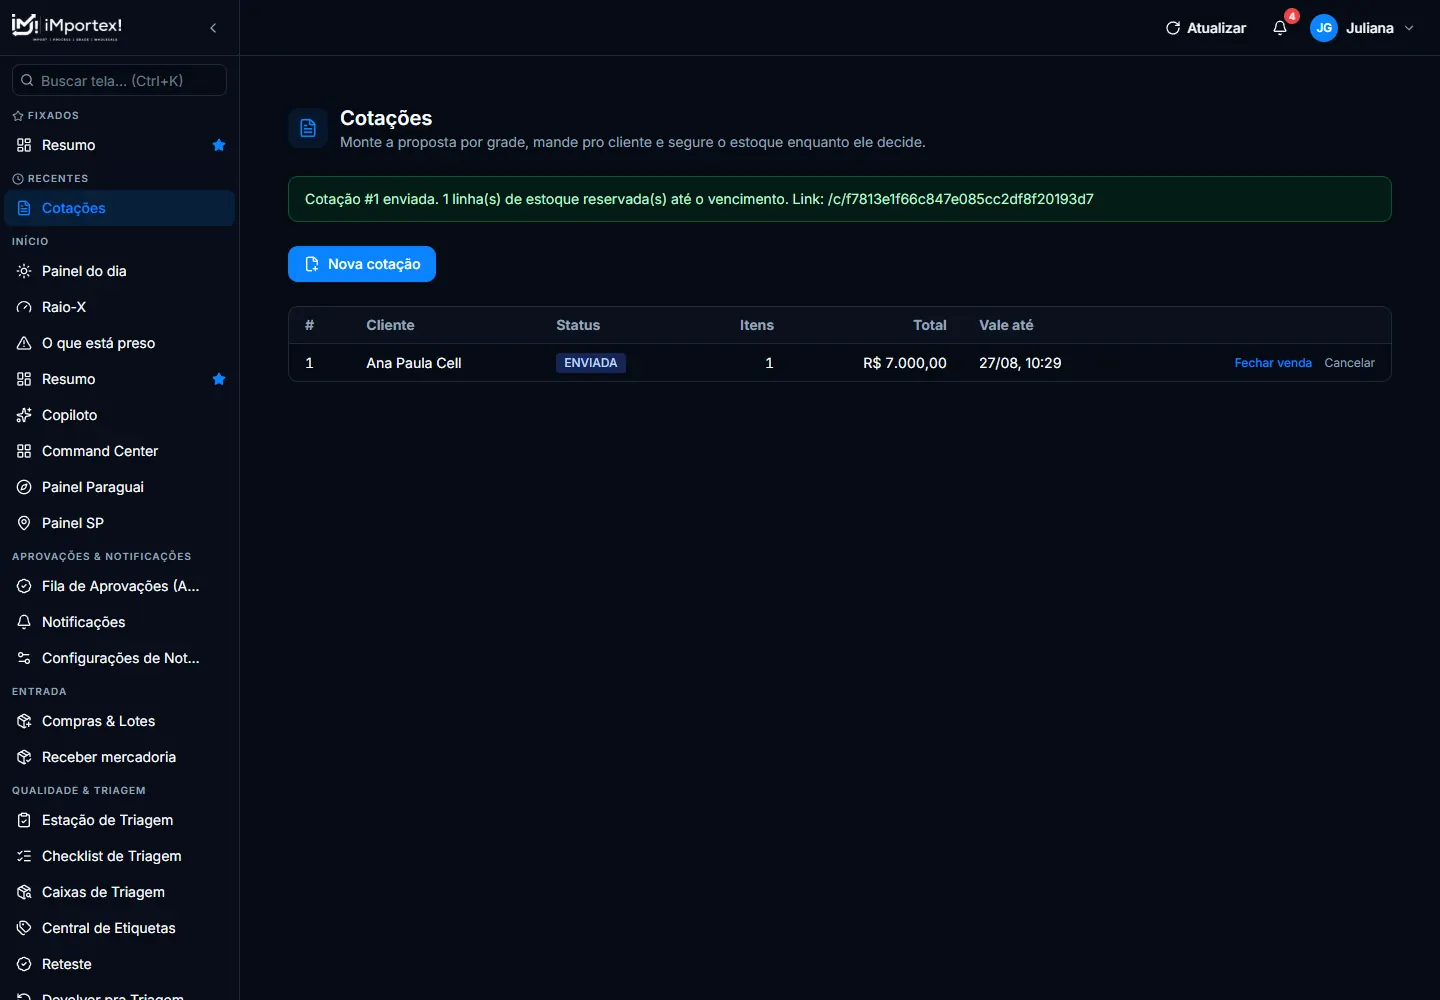
Task: Click the Cliente column header
Action: (390, 325)
